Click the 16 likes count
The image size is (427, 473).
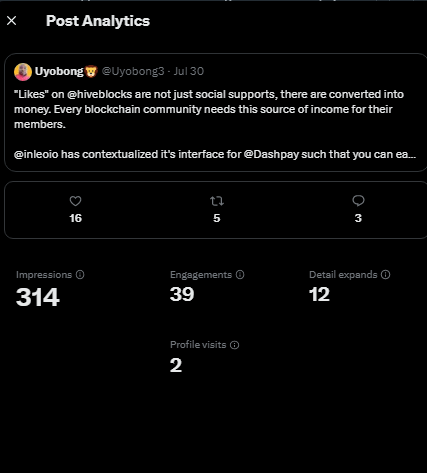75,218
